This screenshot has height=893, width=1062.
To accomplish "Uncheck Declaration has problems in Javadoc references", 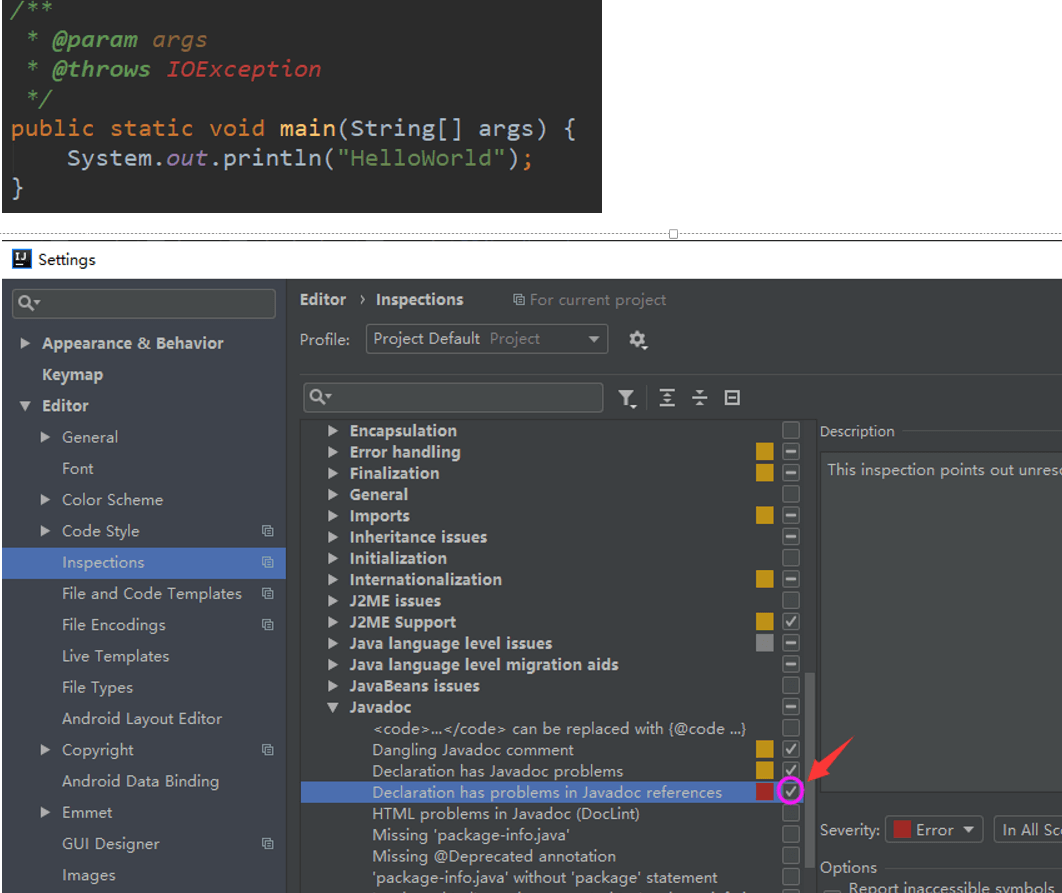I will (790, 791).
